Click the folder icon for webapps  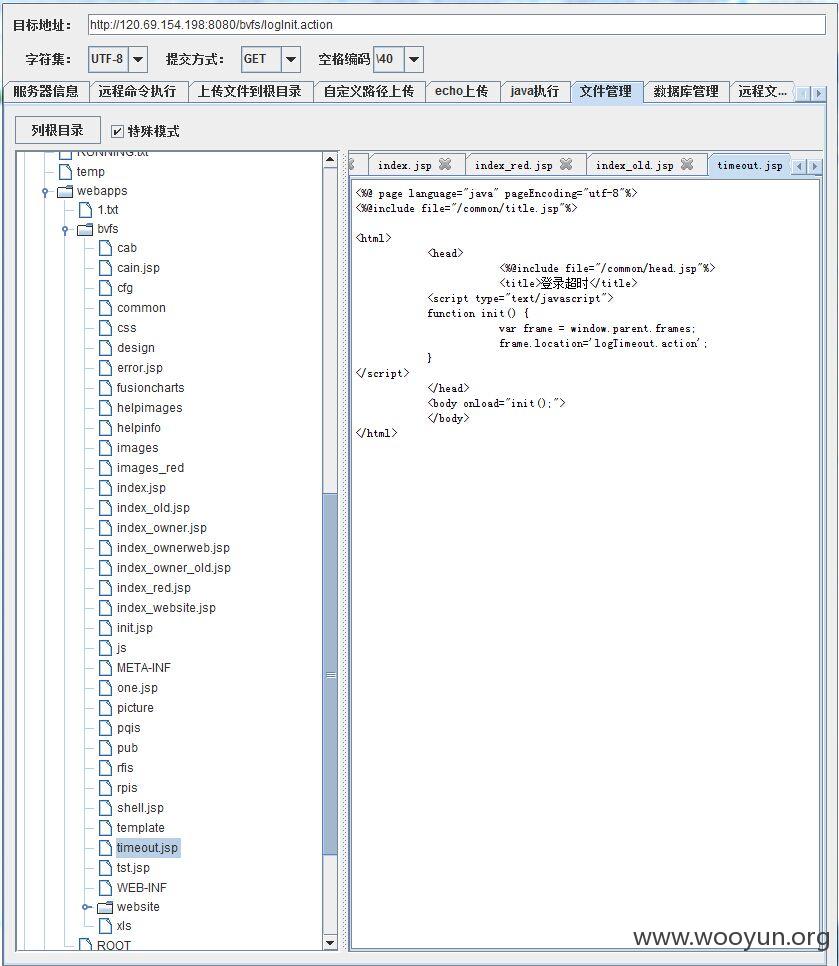tap(65, 191)
